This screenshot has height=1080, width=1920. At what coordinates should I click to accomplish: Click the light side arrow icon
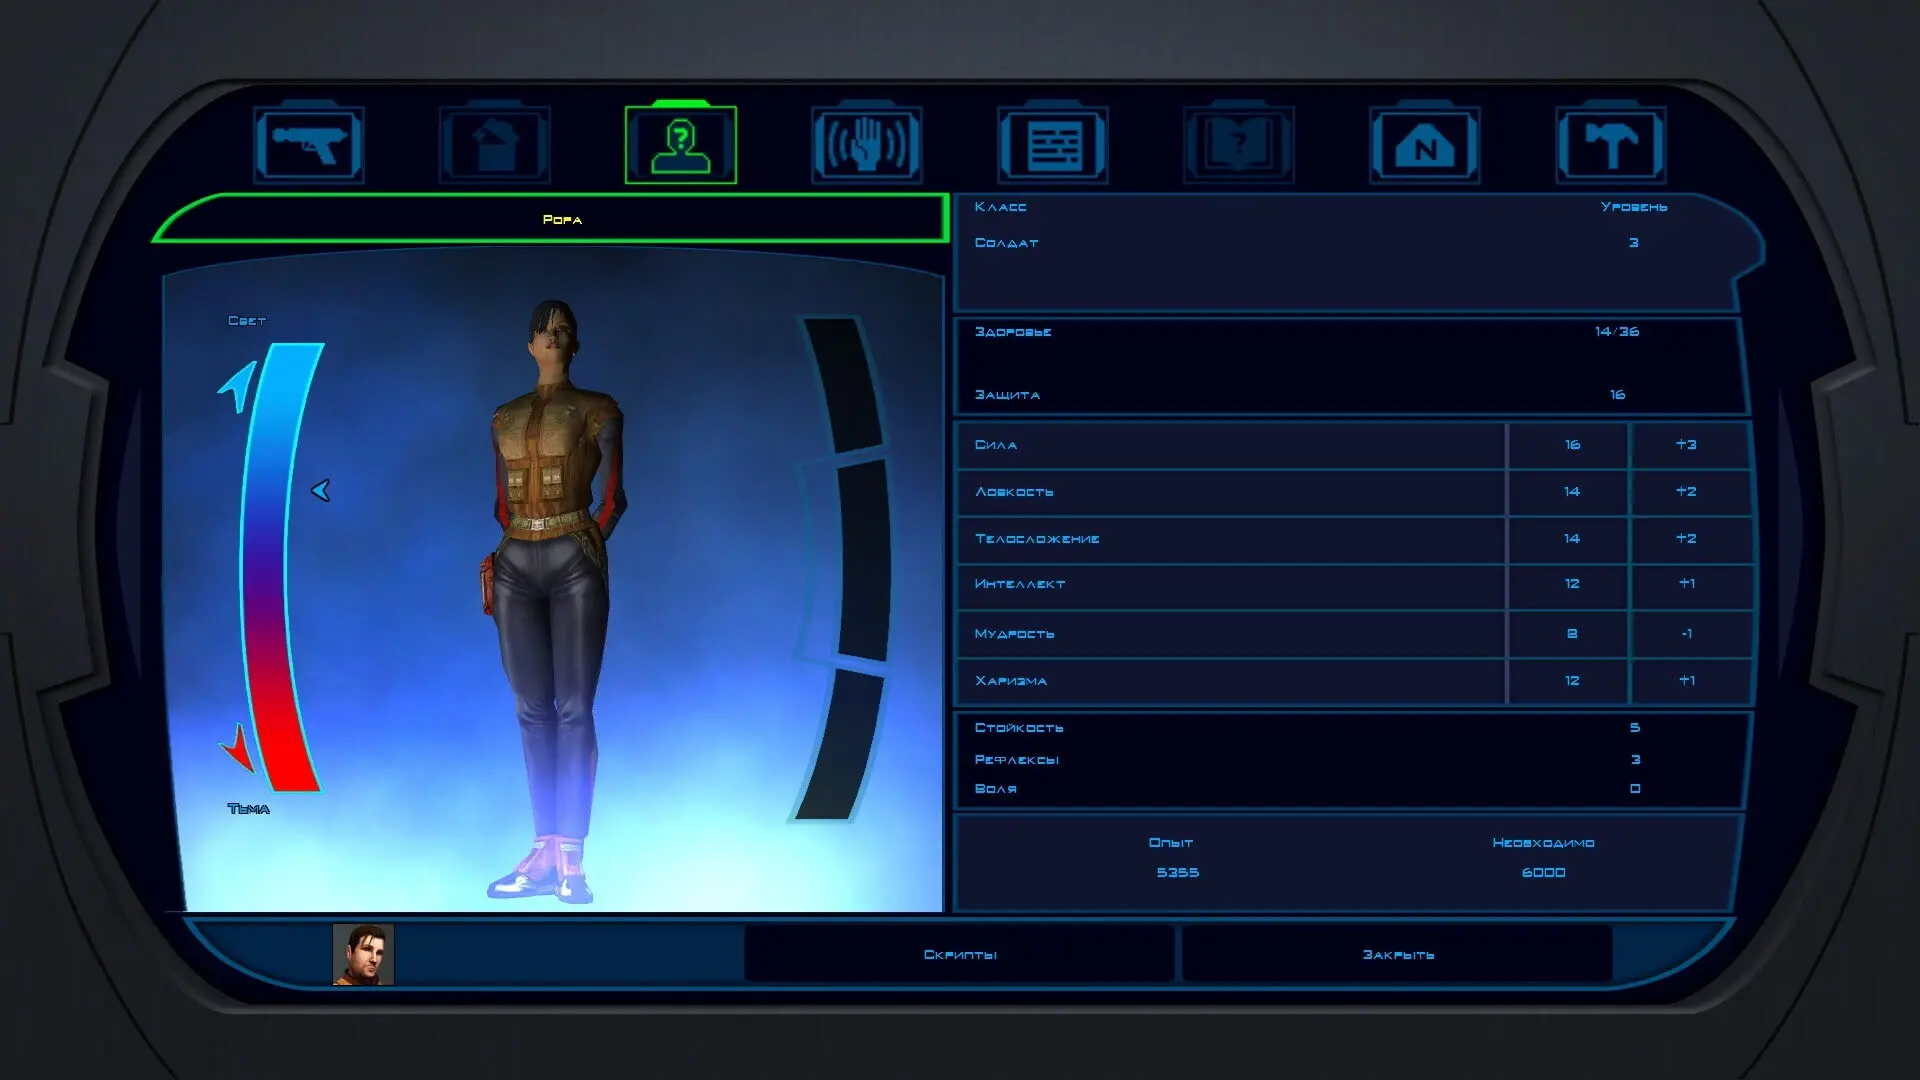tap(237, 387)
